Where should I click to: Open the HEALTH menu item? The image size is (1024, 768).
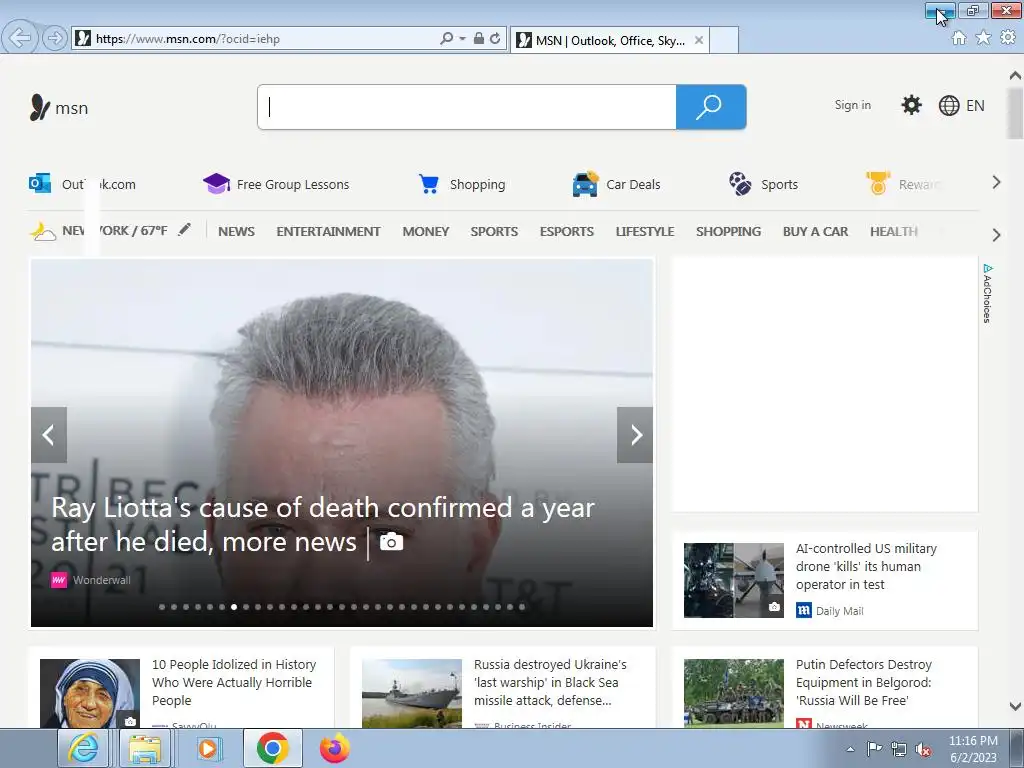[894, 231]
